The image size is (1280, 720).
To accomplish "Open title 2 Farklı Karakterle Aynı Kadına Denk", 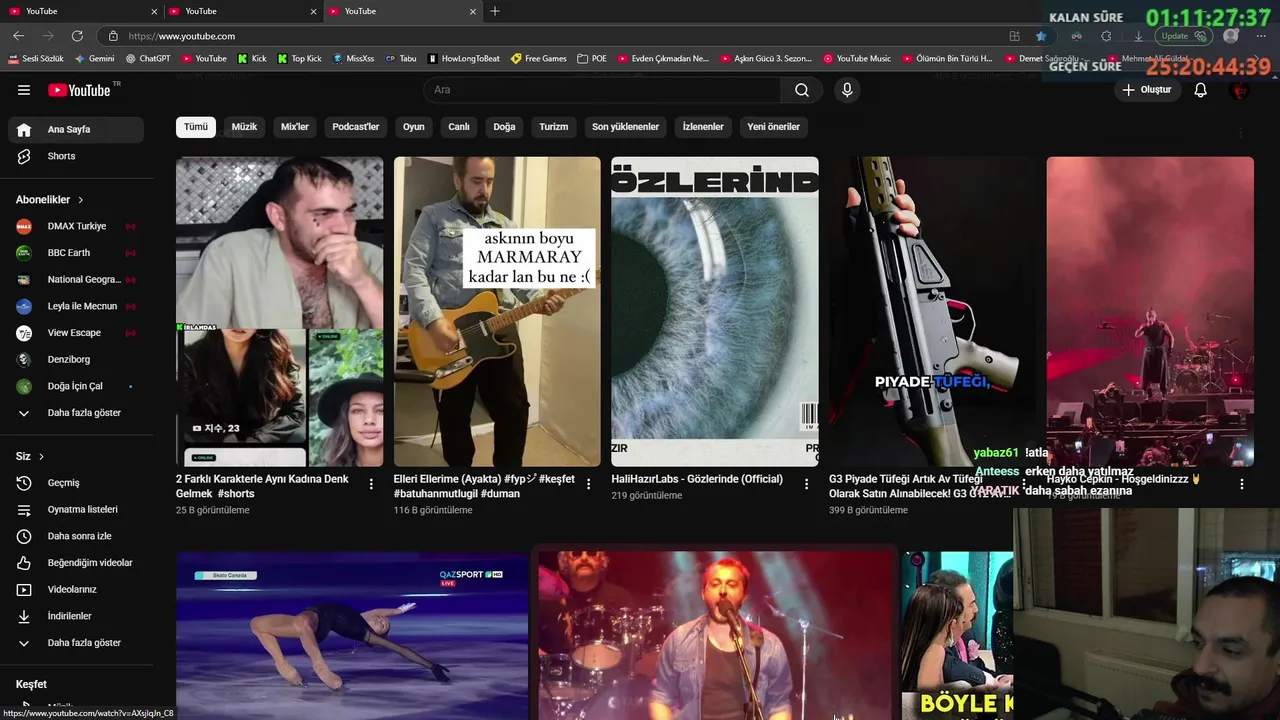I will click(262, 486).
